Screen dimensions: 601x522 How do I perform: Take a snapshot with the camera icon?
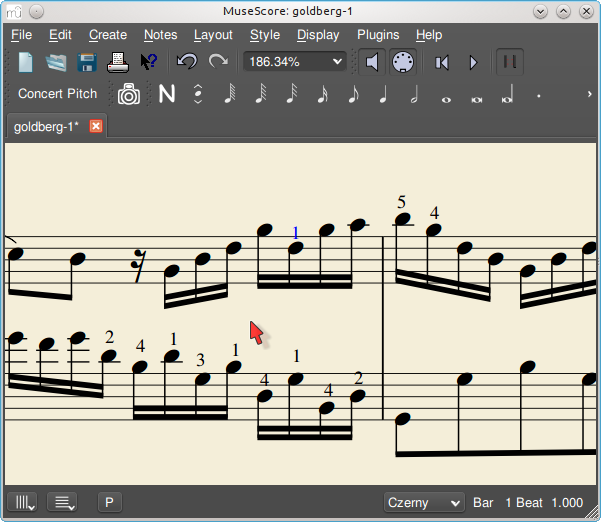[128, 95]
